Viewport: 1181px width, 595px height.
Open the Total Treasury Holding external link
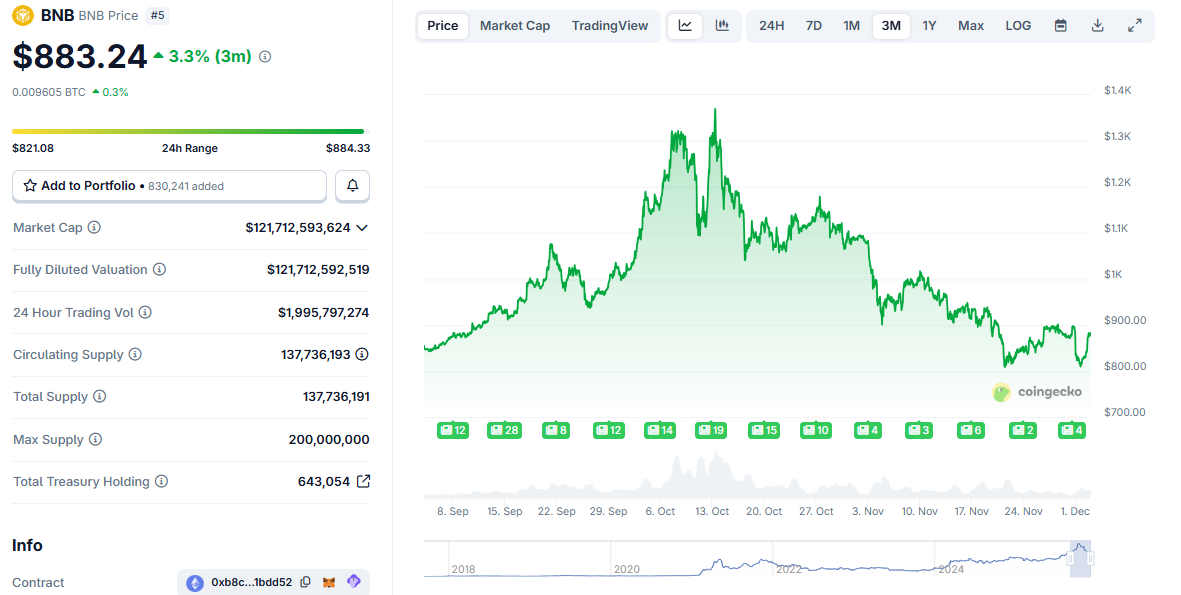pos(363,481)
